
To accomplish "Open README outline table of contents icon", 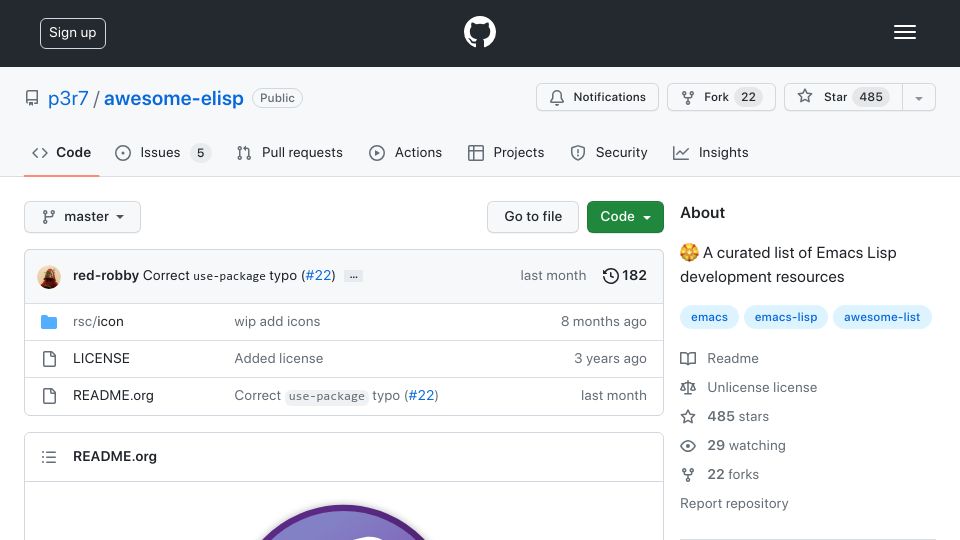I will pyautogui.click(x=49, y=457).
